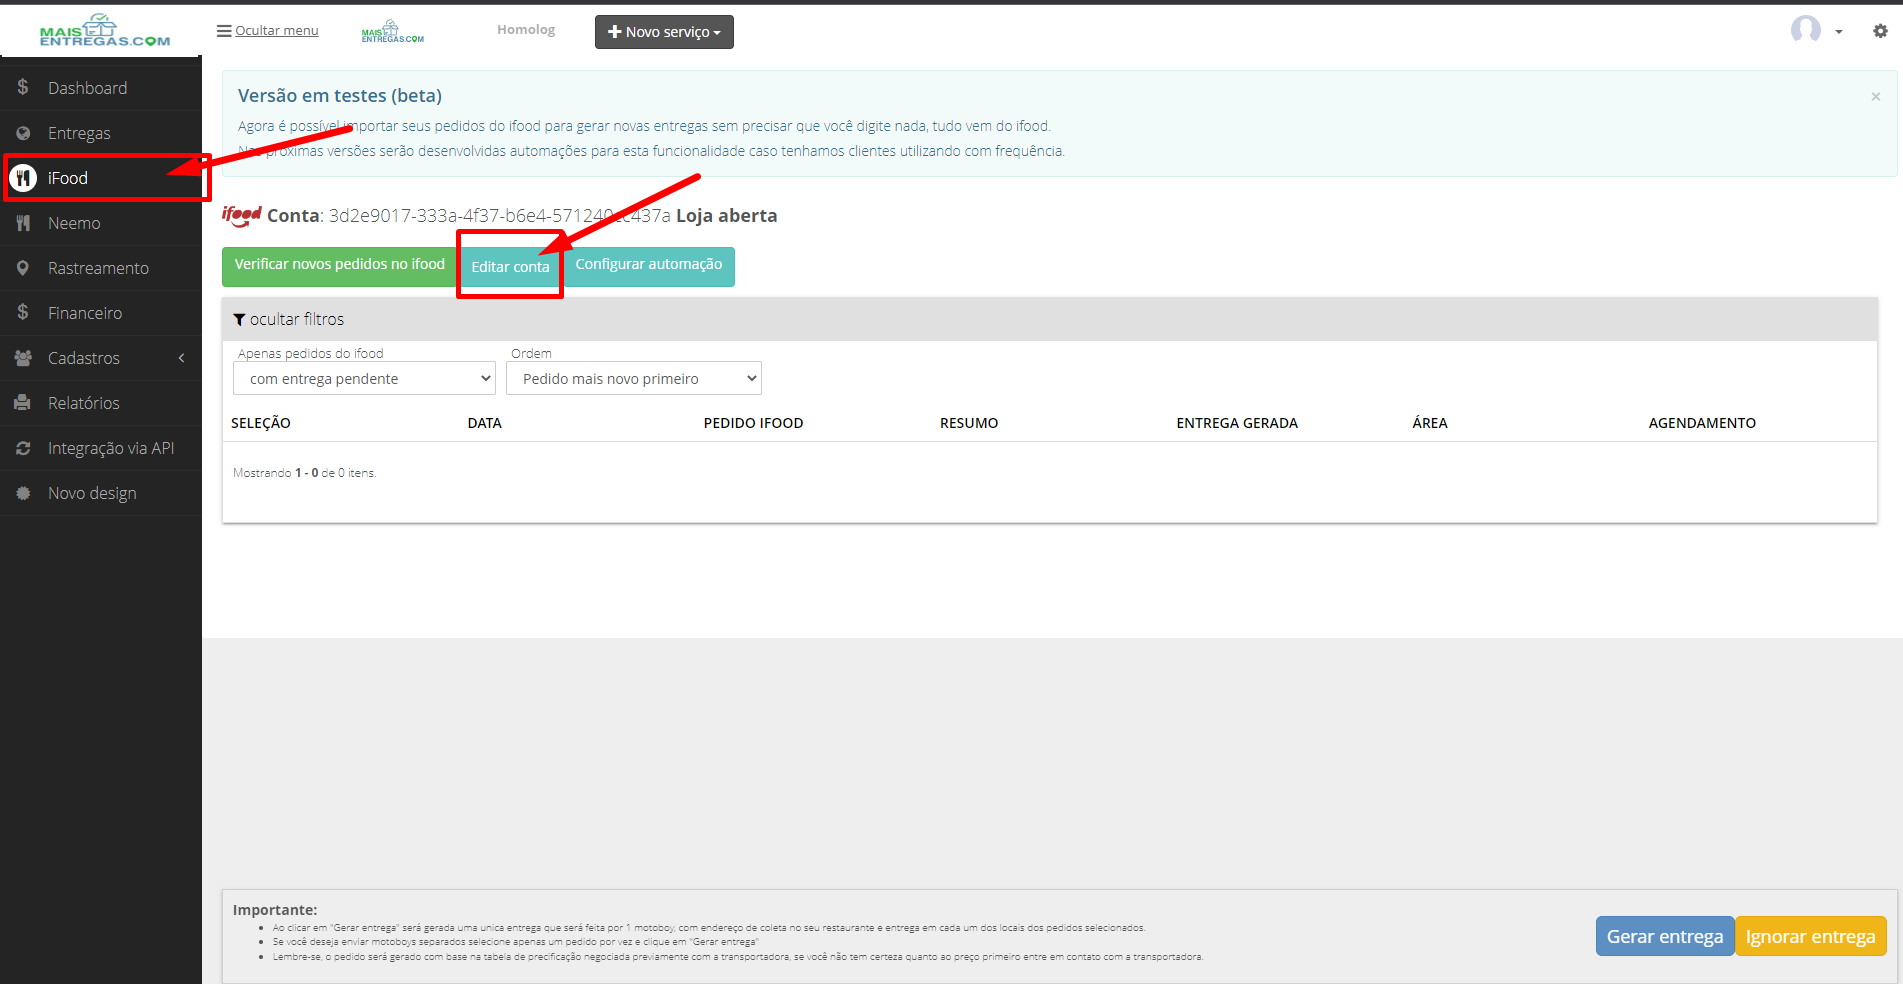Click the 'ENTREGA GERADA' column header
This screenshot has height=984, width=1903.
pos(1237,423)
